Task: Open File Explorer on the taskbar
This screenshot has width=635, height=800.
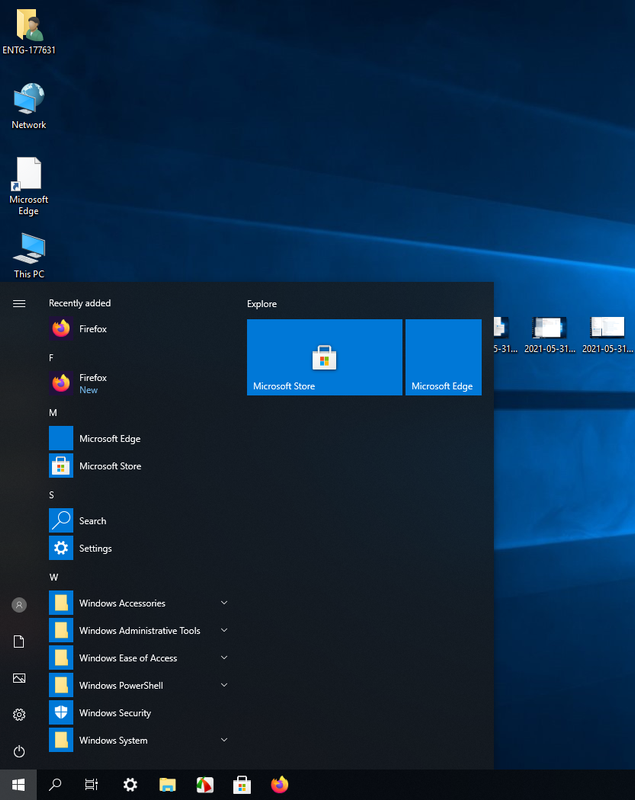Action: pos(167,785)
